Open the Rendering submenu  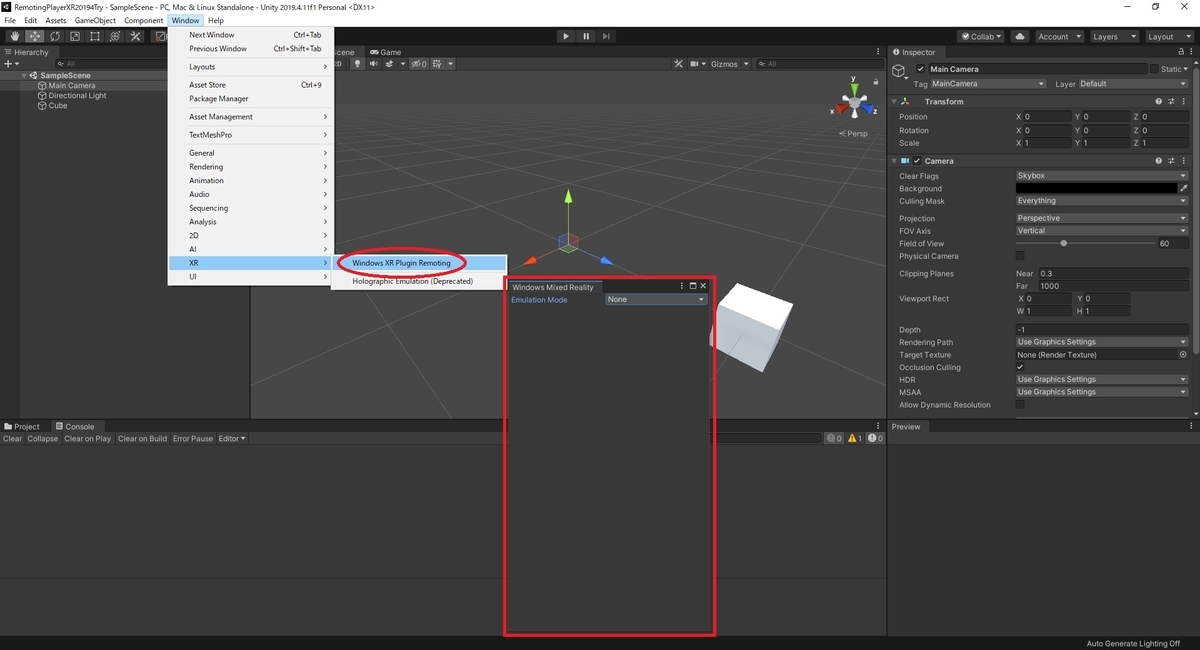[251, 167]
